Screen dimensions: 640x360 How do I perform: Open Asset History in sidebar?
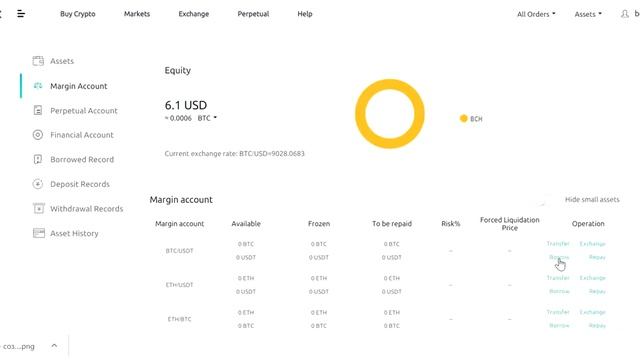(x=74, y=233)
